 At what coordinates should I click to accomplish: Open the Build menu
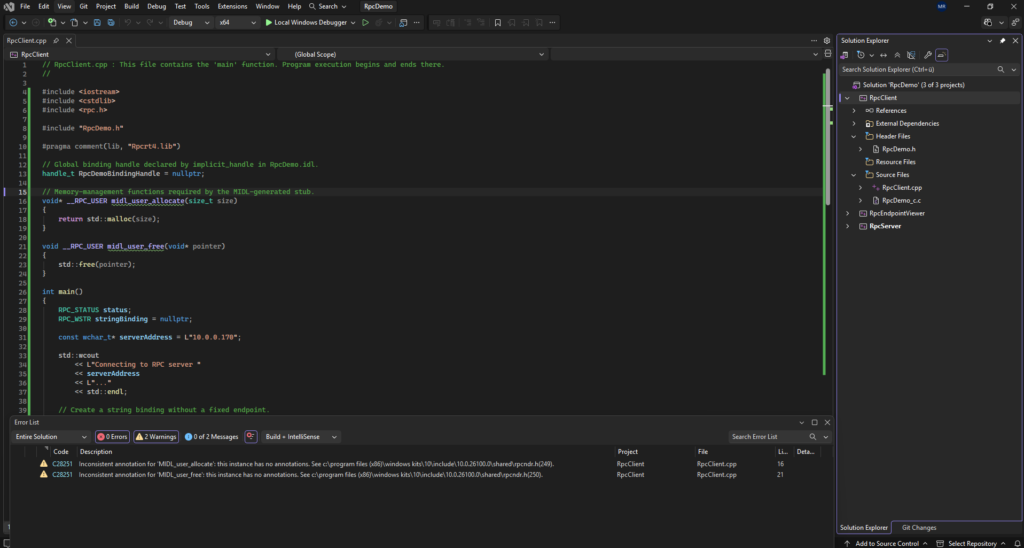pyautogui.click(x=131, y=6)
